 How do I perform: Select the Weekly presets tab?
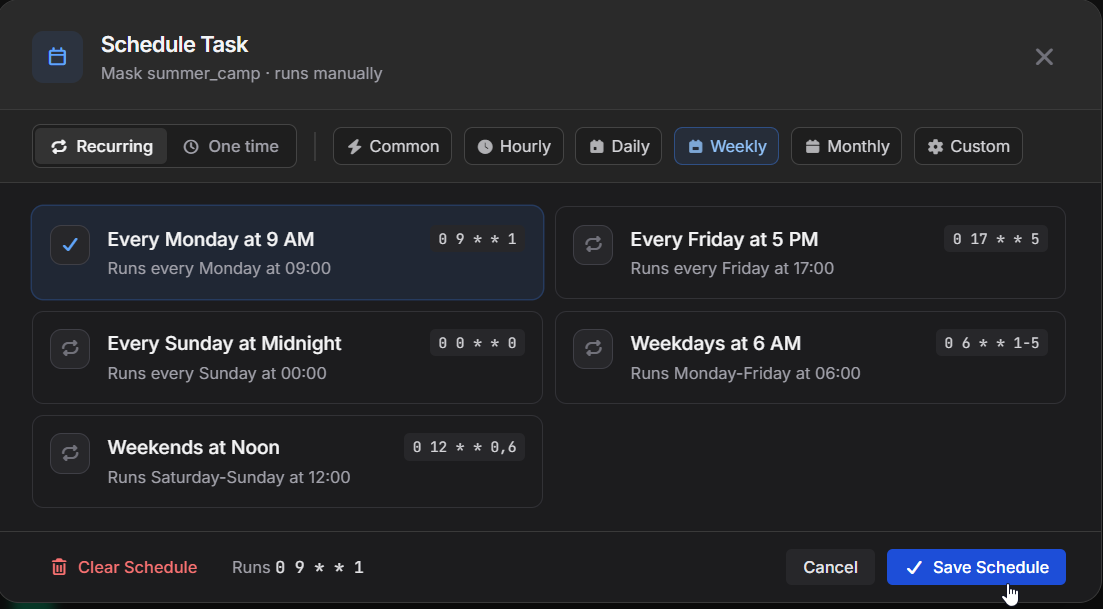(726, 146)
